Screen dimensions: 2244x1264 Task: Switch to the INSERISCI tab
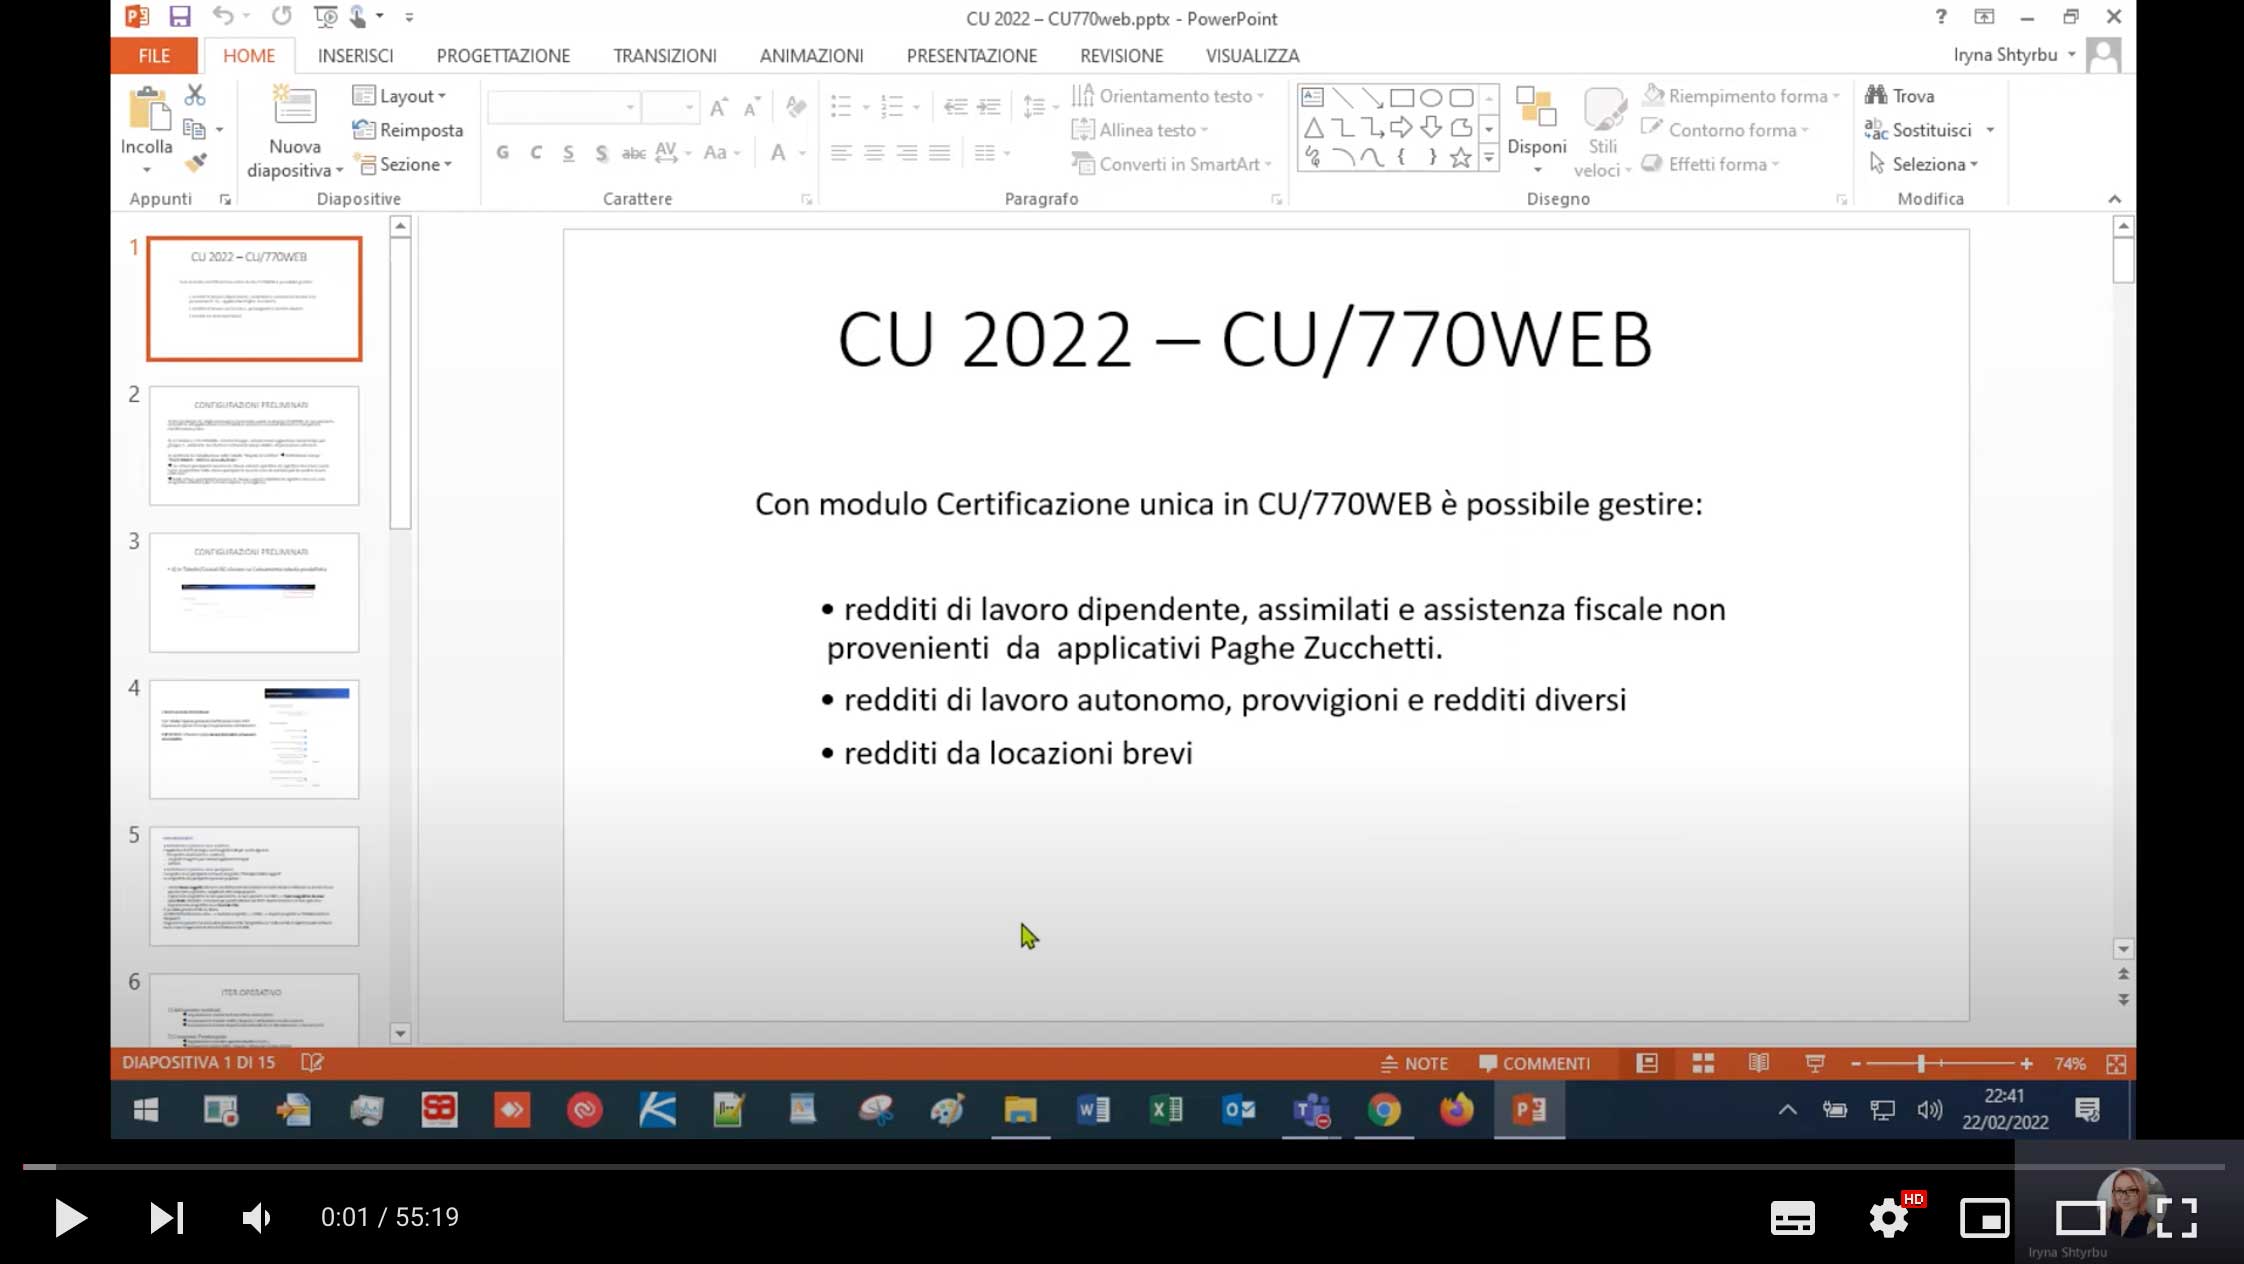tap(355, 55)
